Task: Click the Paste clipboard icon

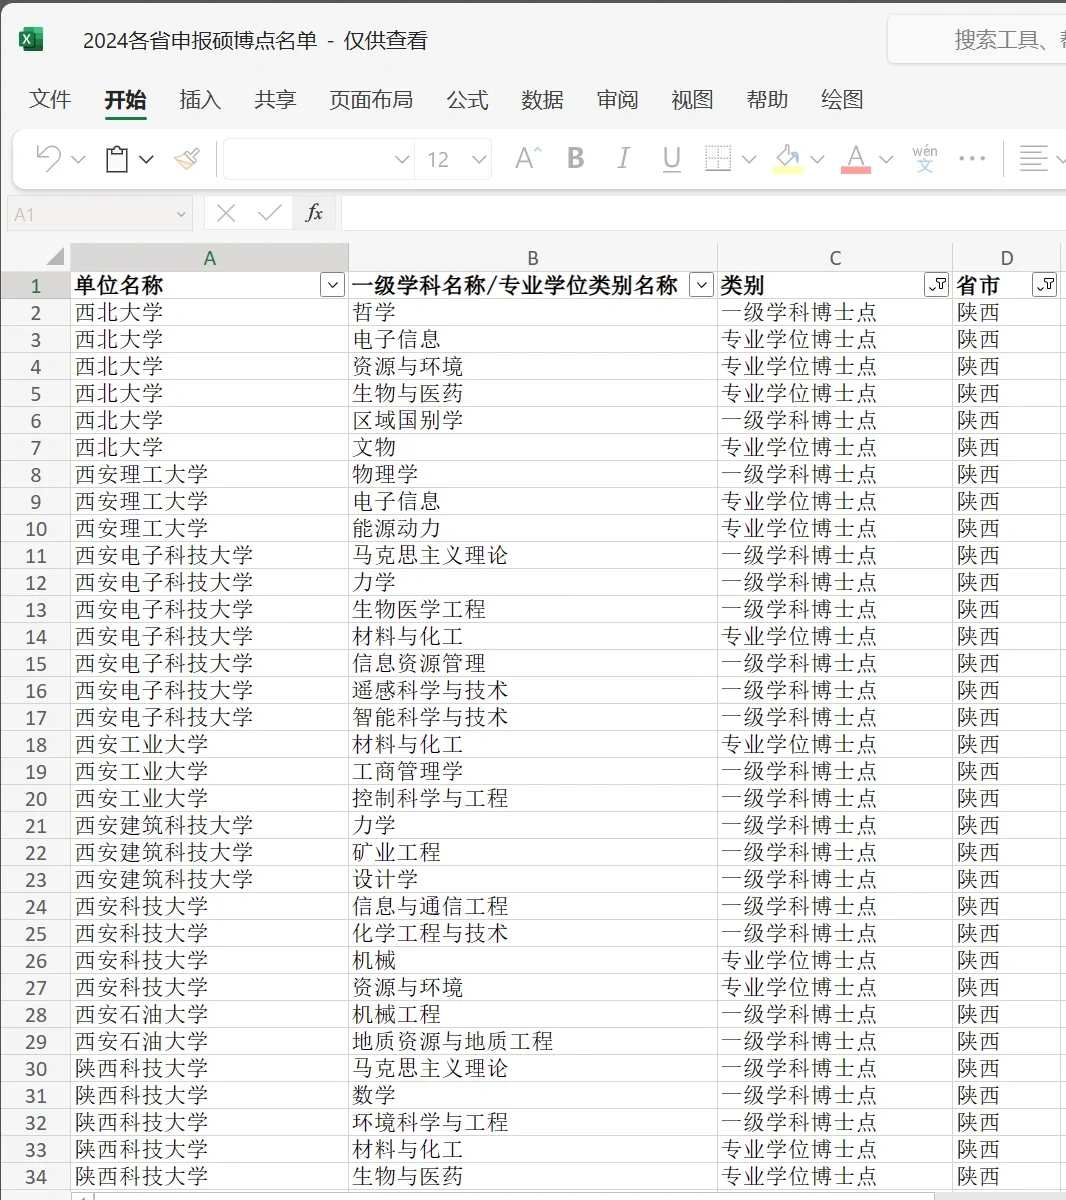Action: (x=117, y=158)
